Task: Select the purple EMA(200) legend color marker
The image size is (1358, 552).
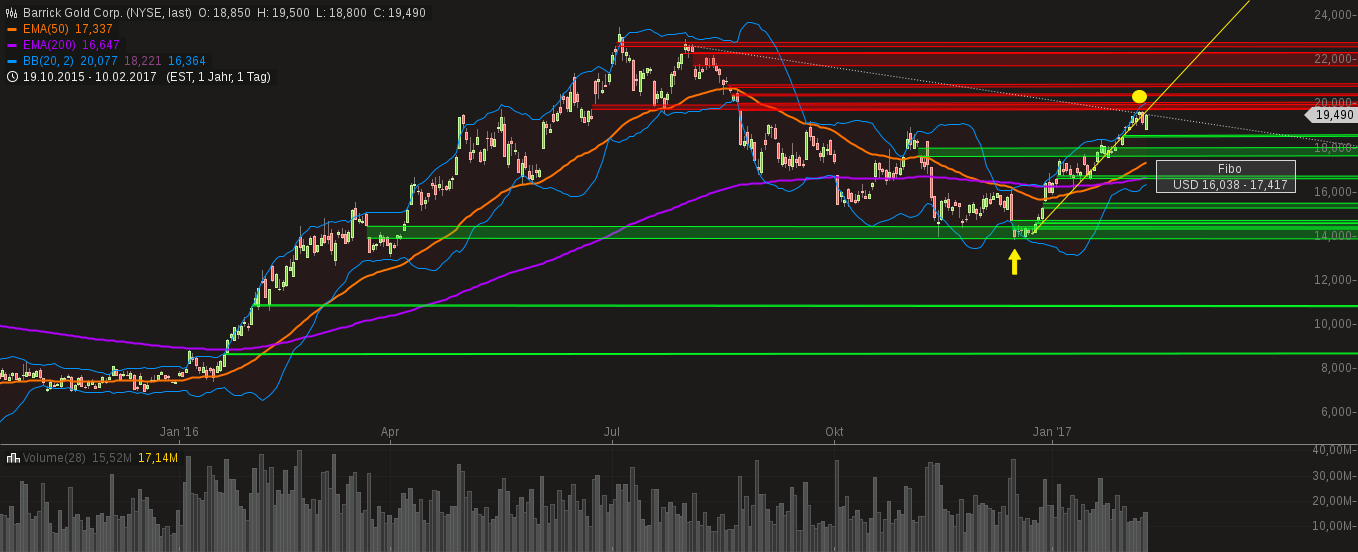Action: point(12,45)
